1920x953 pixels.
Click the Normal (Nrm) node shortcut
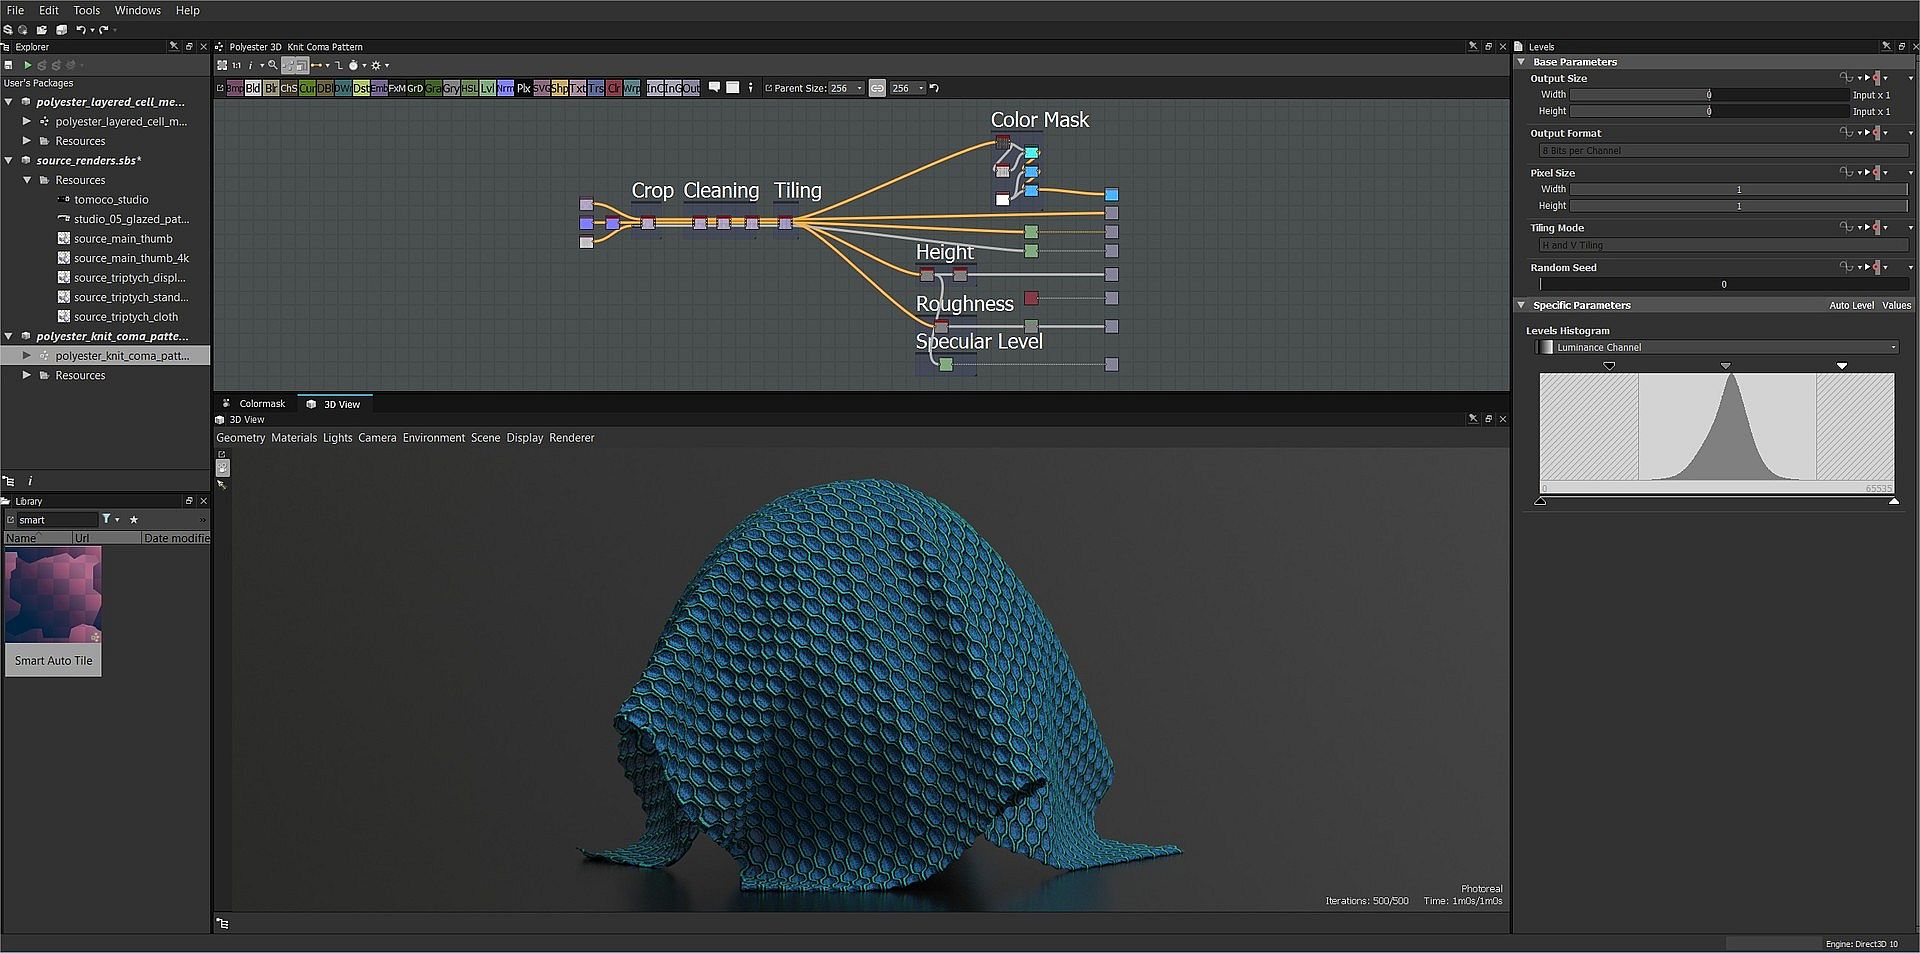pos(505,88)
